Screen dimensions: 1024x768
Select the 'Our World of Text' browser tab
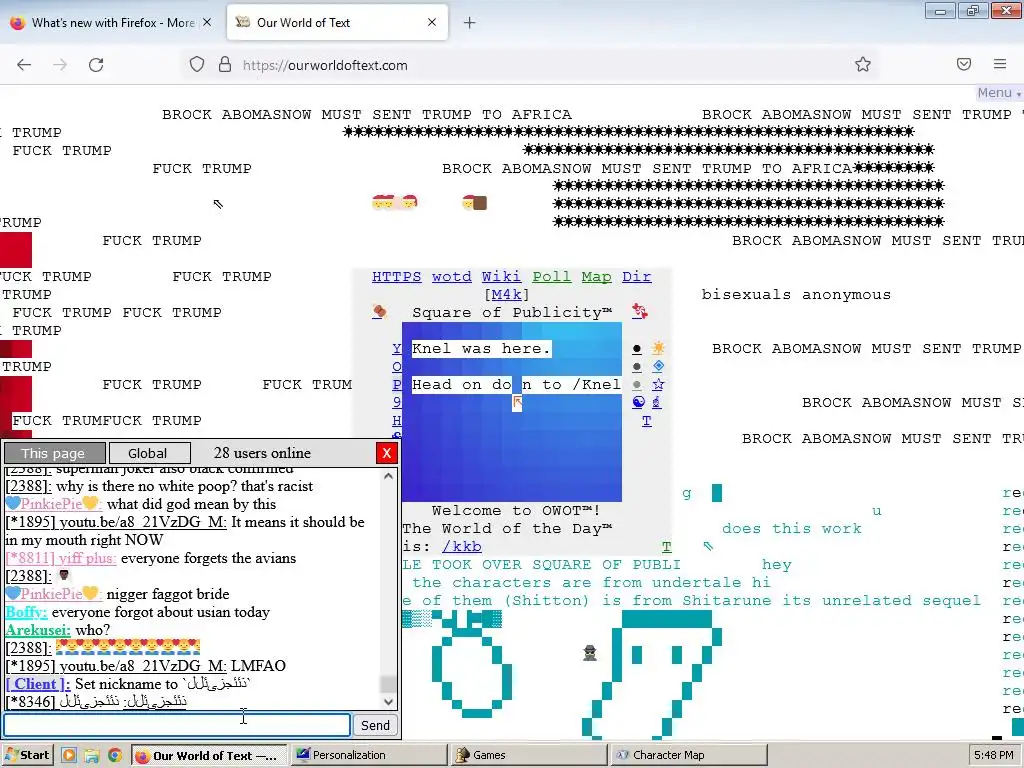[x=337, y=23]
